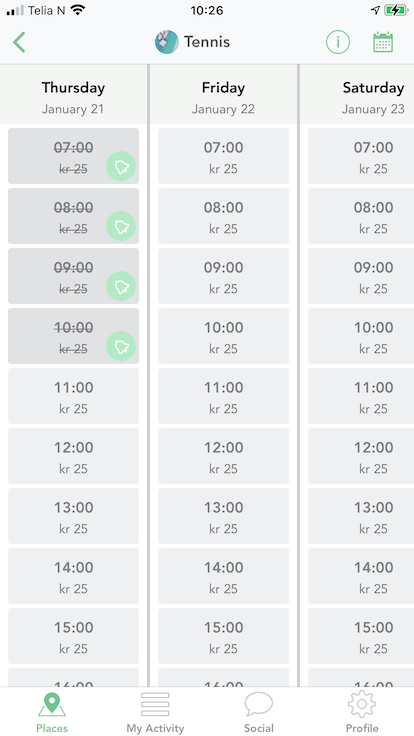
Task: Pick the Saturday 09:00 time slot
Action: click(x=361, y=276)
